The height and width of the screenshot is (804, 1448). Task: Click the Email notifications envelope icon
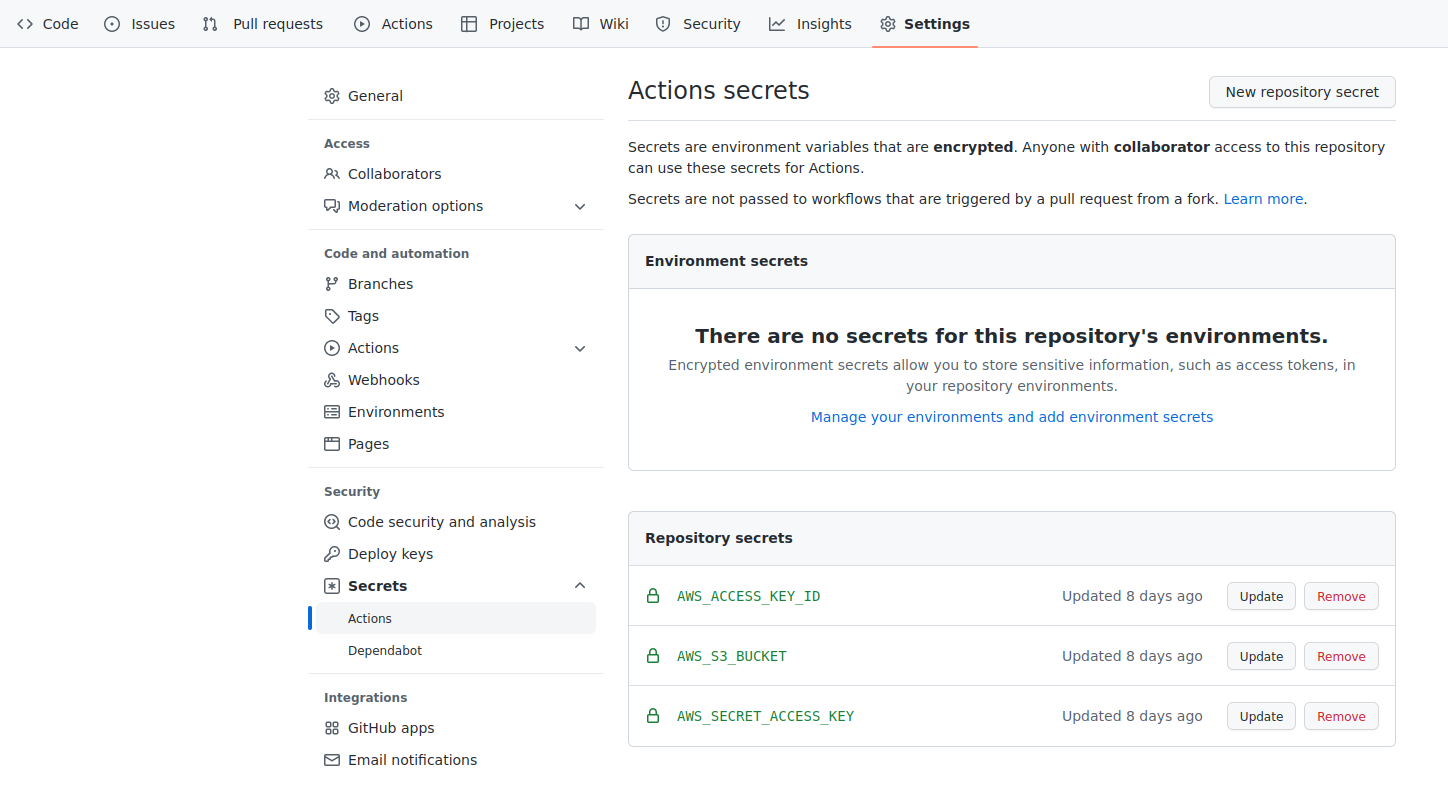[332, 760]
